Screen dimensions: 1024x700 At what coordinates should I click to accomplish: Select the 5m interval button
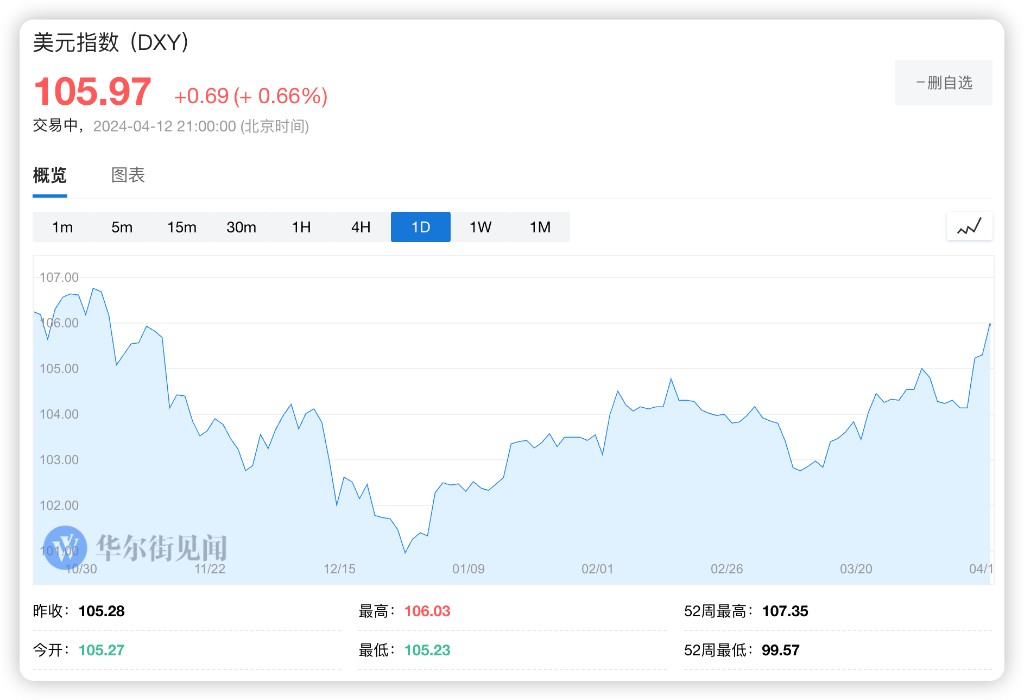click(x=122, y=227)
